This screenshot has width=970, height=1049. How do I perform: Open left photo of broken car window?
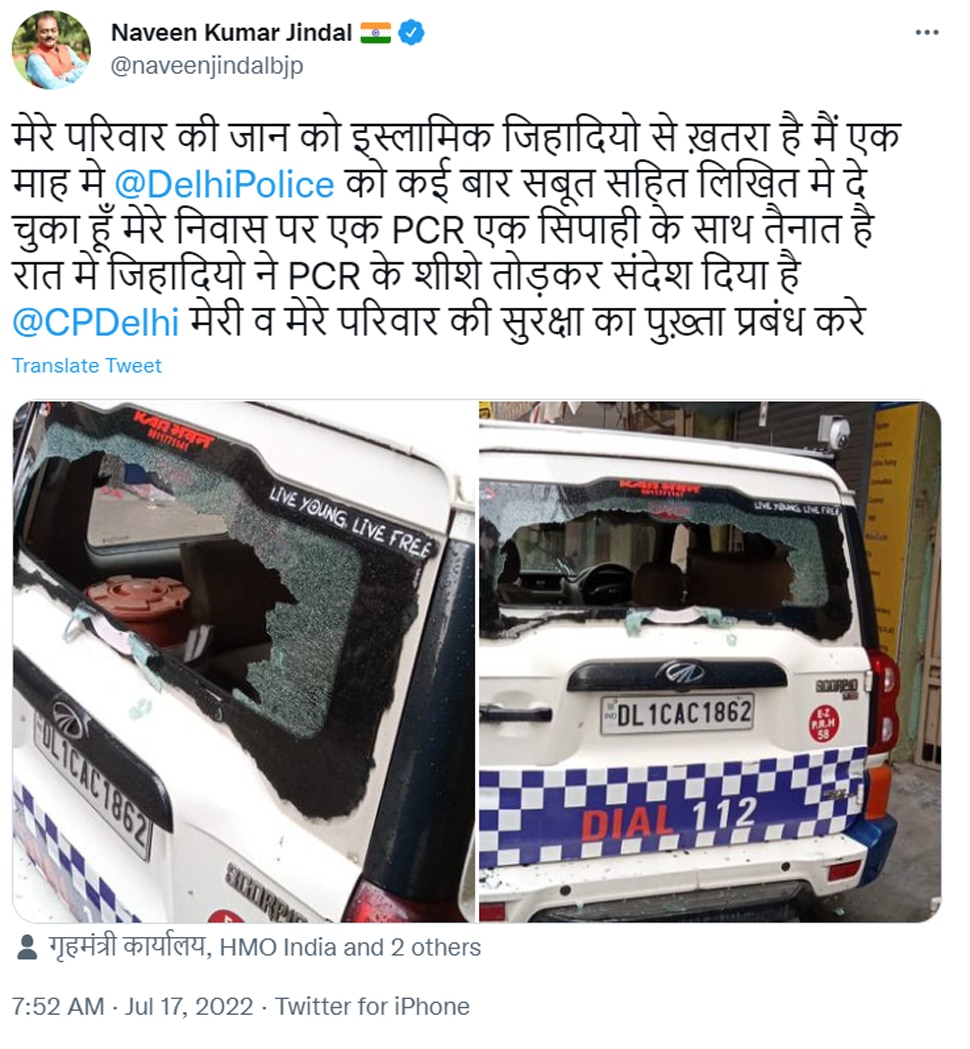pos(244,662)
